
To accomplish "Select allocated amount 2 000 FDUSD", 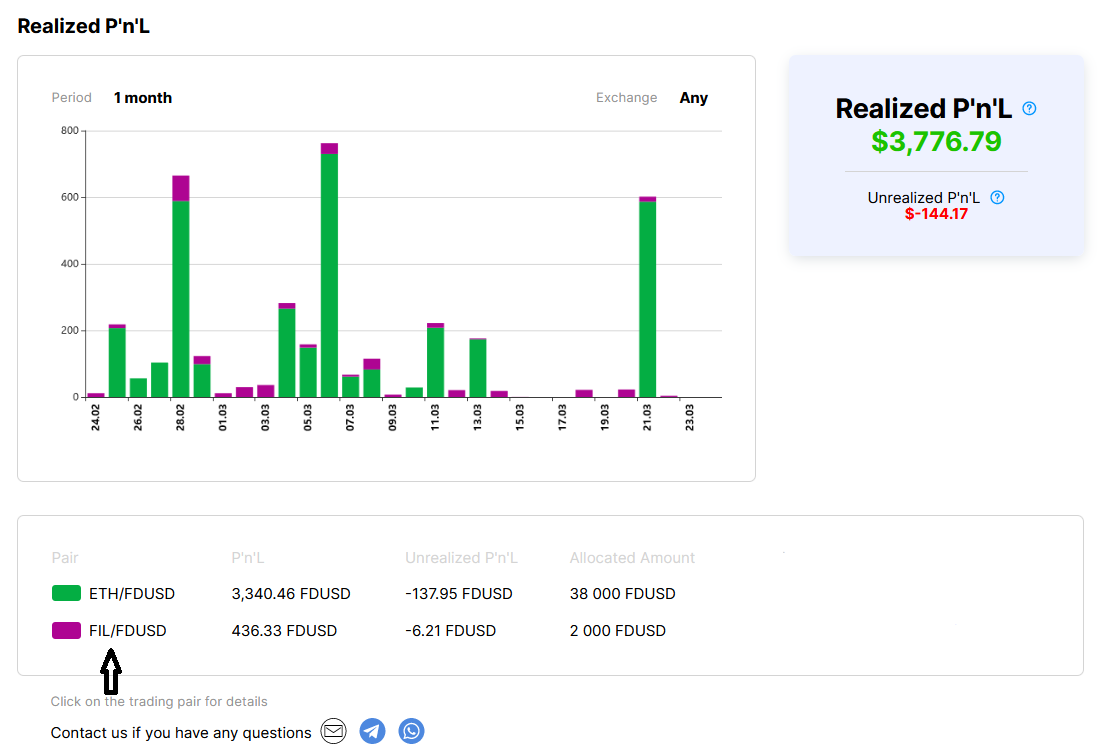I will [x=617, y=631].
